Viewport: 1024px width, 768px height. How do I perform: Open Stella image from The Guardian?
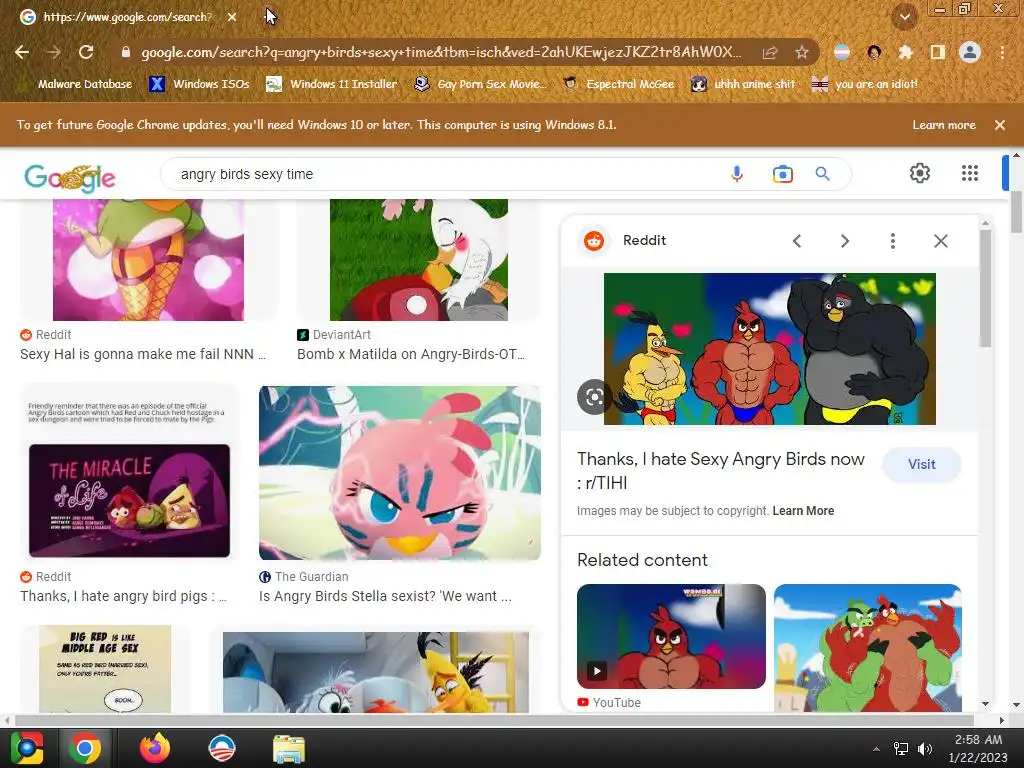400,473
